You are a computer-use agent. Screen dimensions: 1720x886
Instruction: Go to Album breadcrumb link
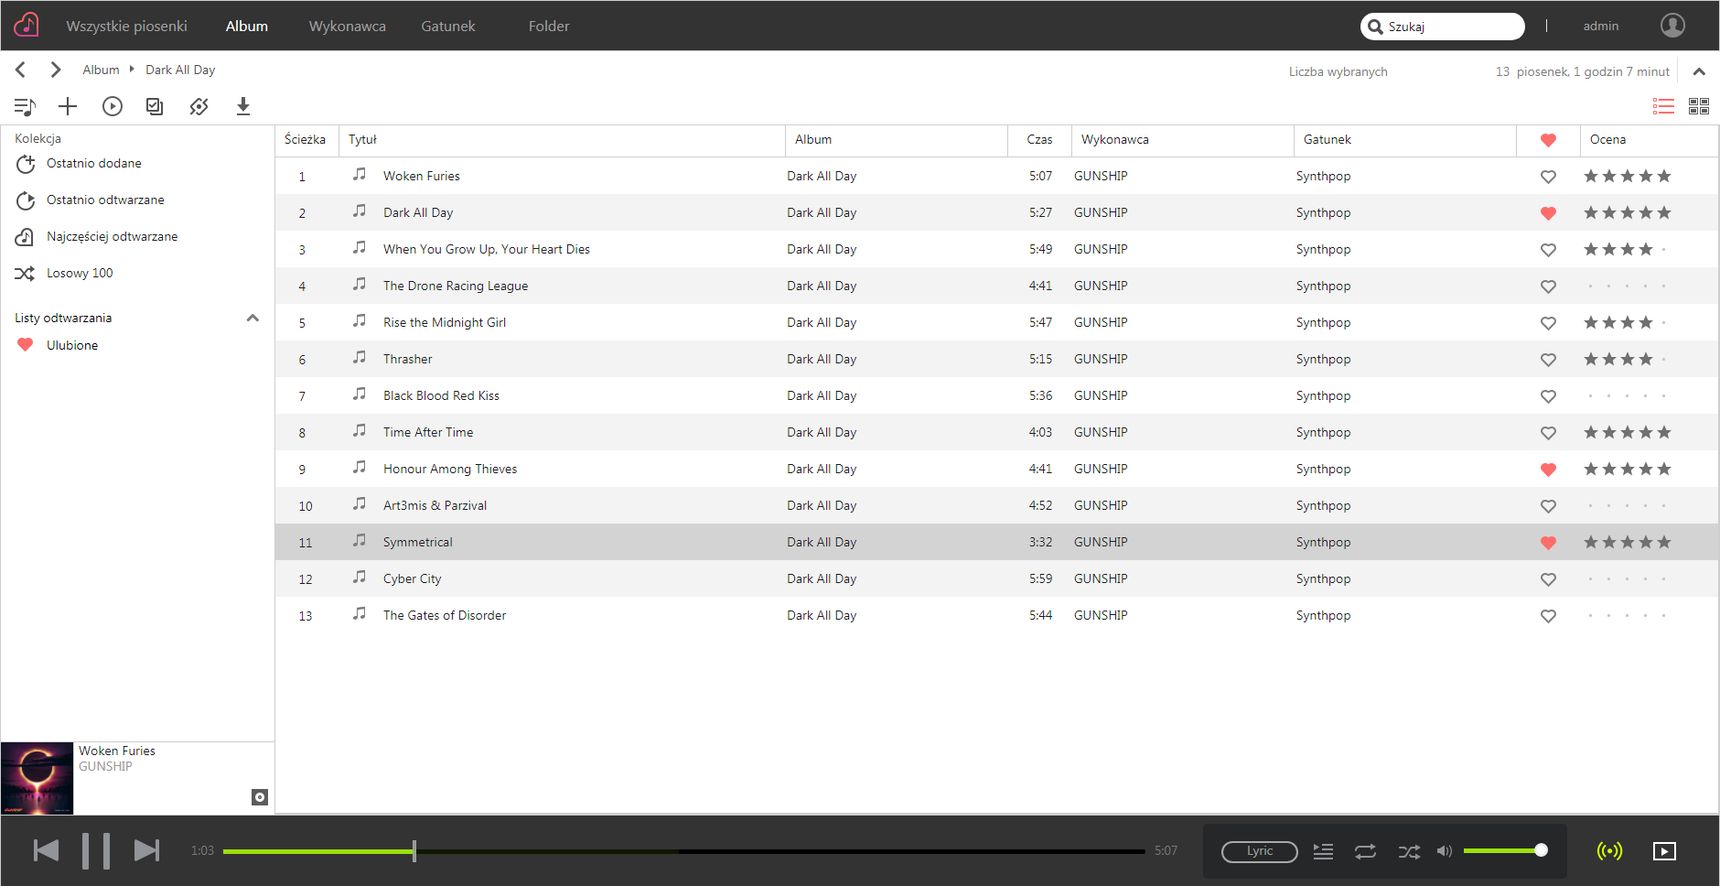coord(101,70)
